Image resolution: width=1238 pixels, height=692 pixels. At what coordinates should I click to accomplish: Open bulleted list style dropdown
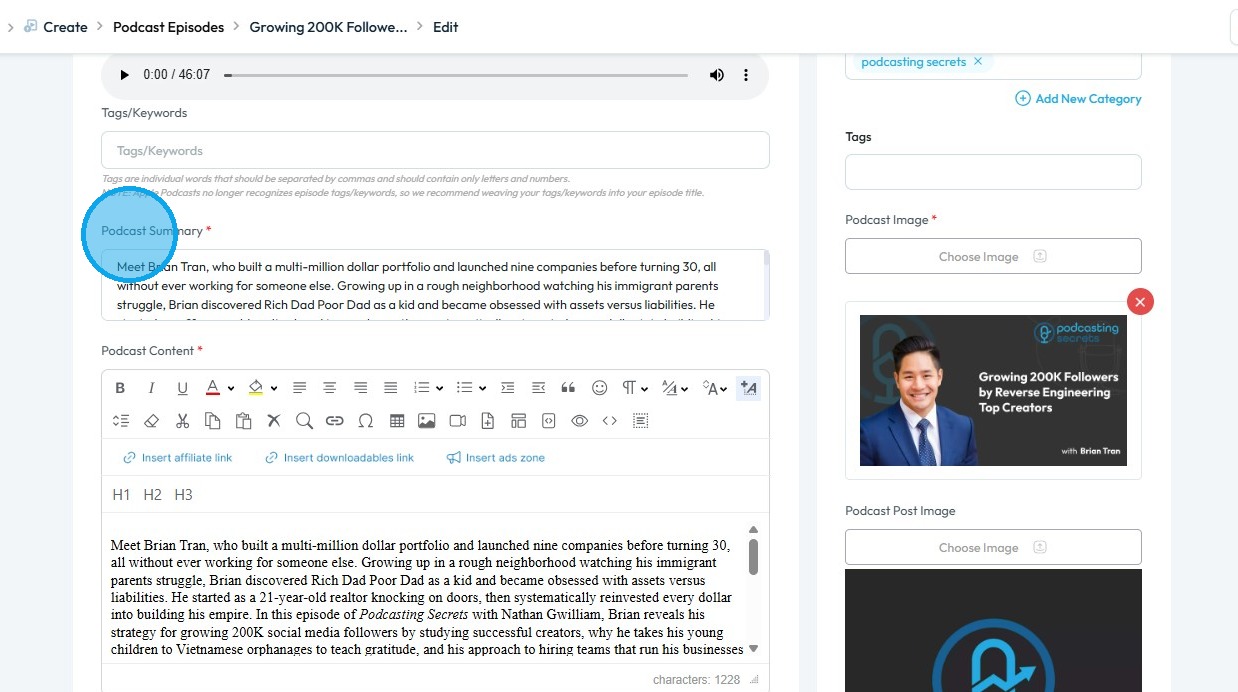point(482,388)
